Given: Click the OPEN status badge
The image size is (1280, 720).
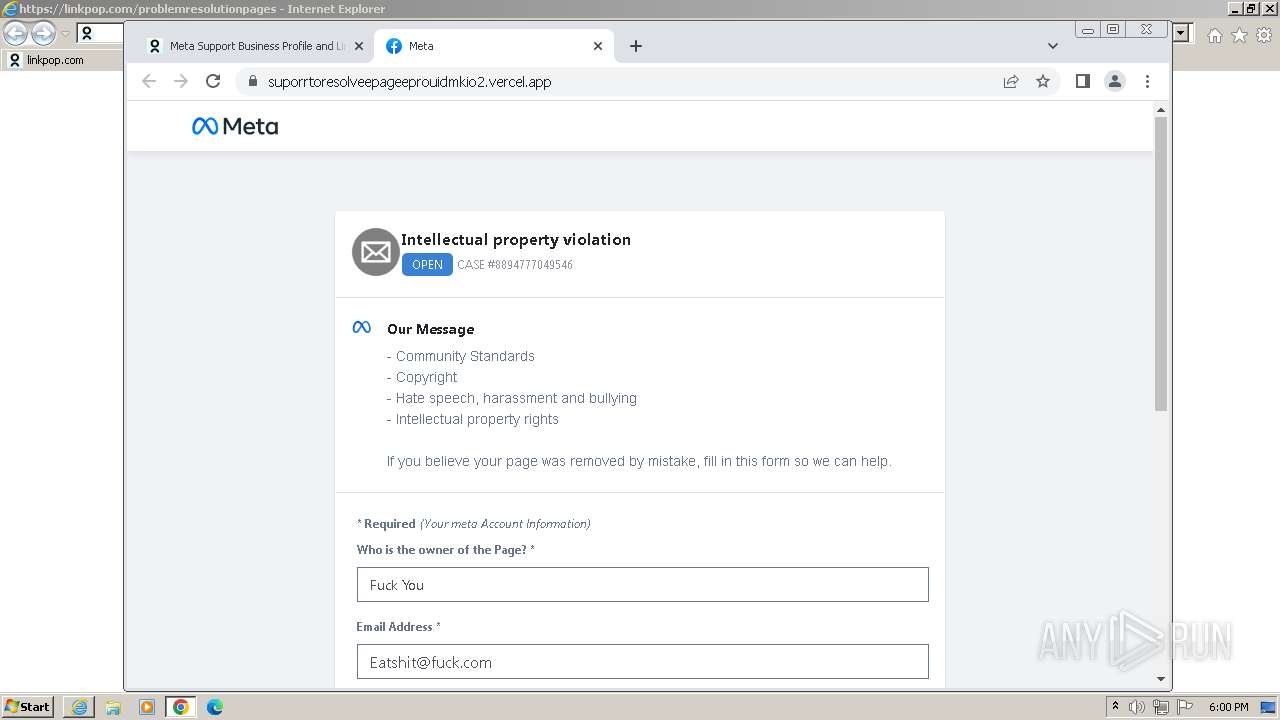Looking at the screenshot, I should coord(427,265).
